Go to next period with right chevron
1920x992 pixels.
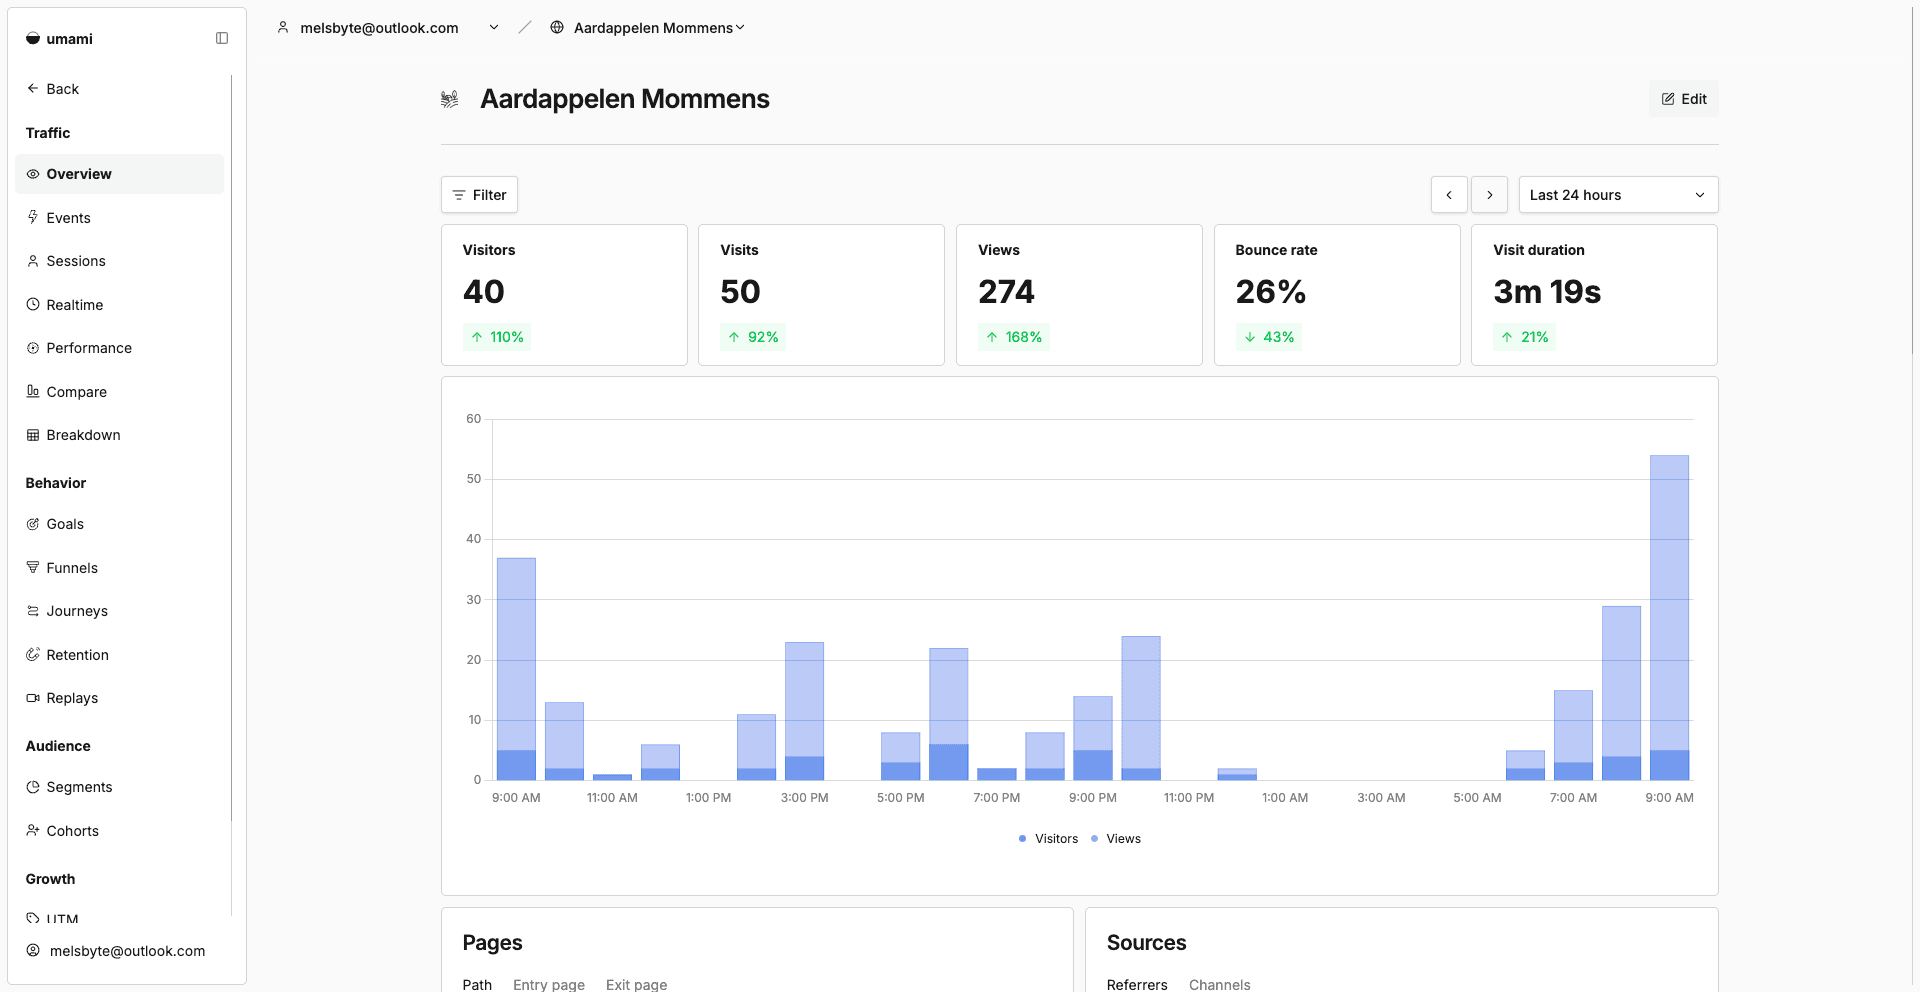(x=1489, y=195)
